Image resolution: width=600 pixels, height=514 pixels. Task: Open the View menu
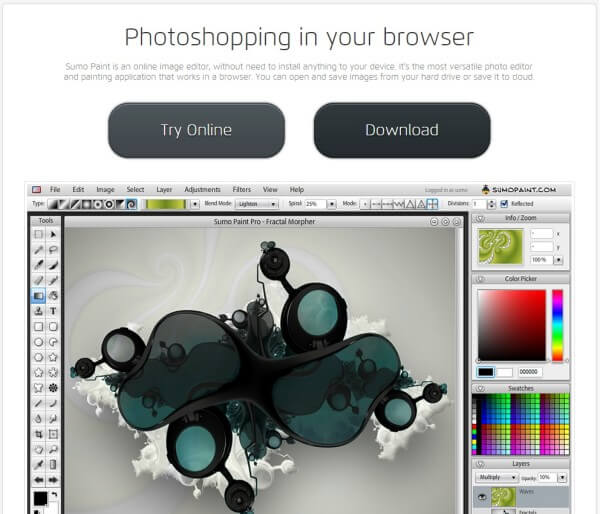pyautogui.click(x=270, y=189)
